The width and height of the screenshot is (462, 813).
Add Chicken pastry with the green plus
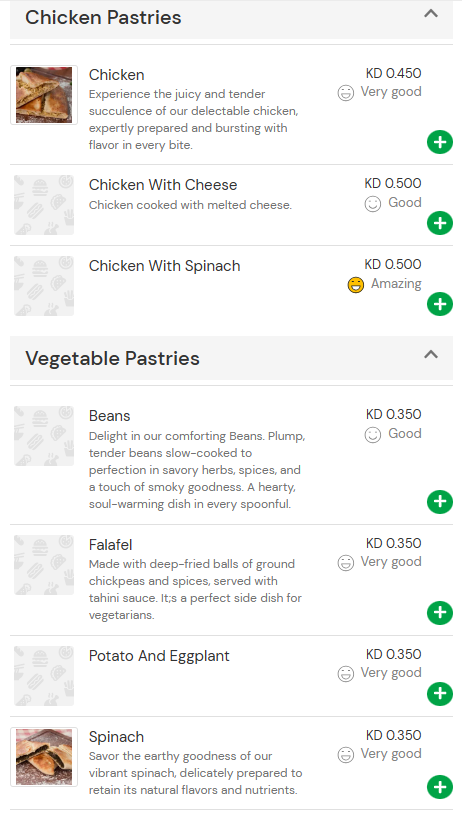click(440, 142)
